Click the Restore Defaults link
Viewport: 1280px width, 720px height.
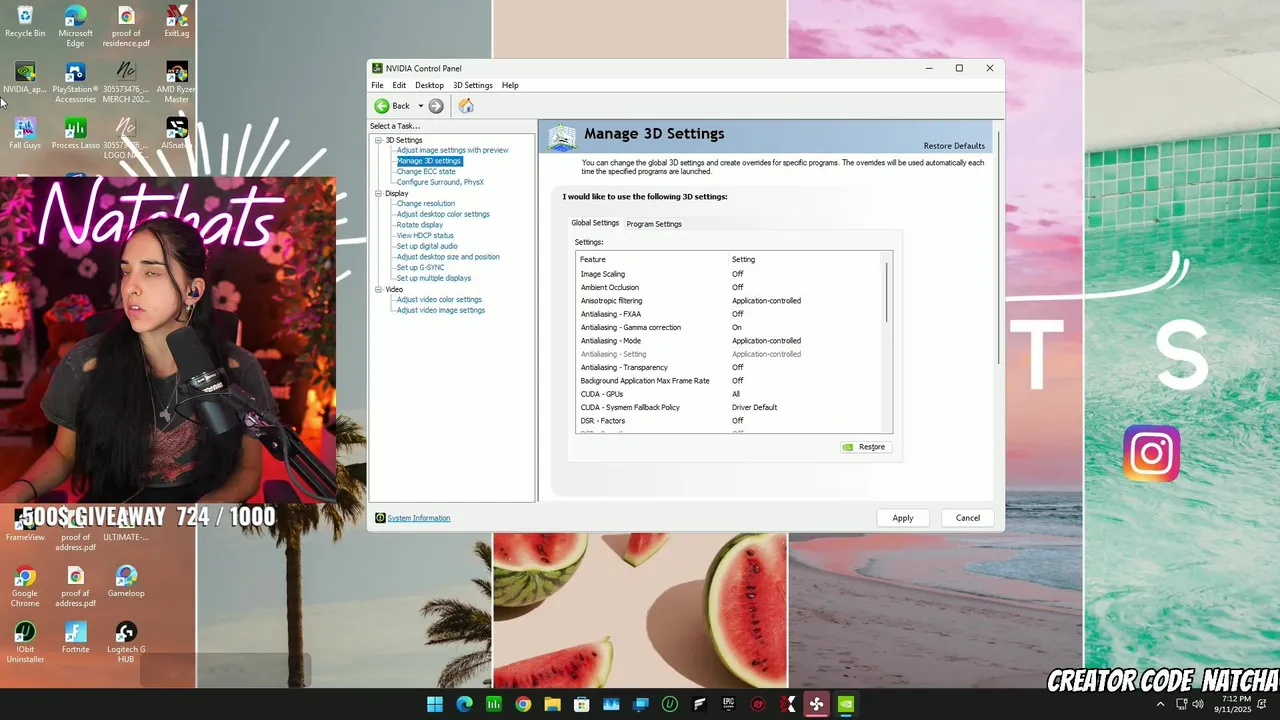click(954, 146)
